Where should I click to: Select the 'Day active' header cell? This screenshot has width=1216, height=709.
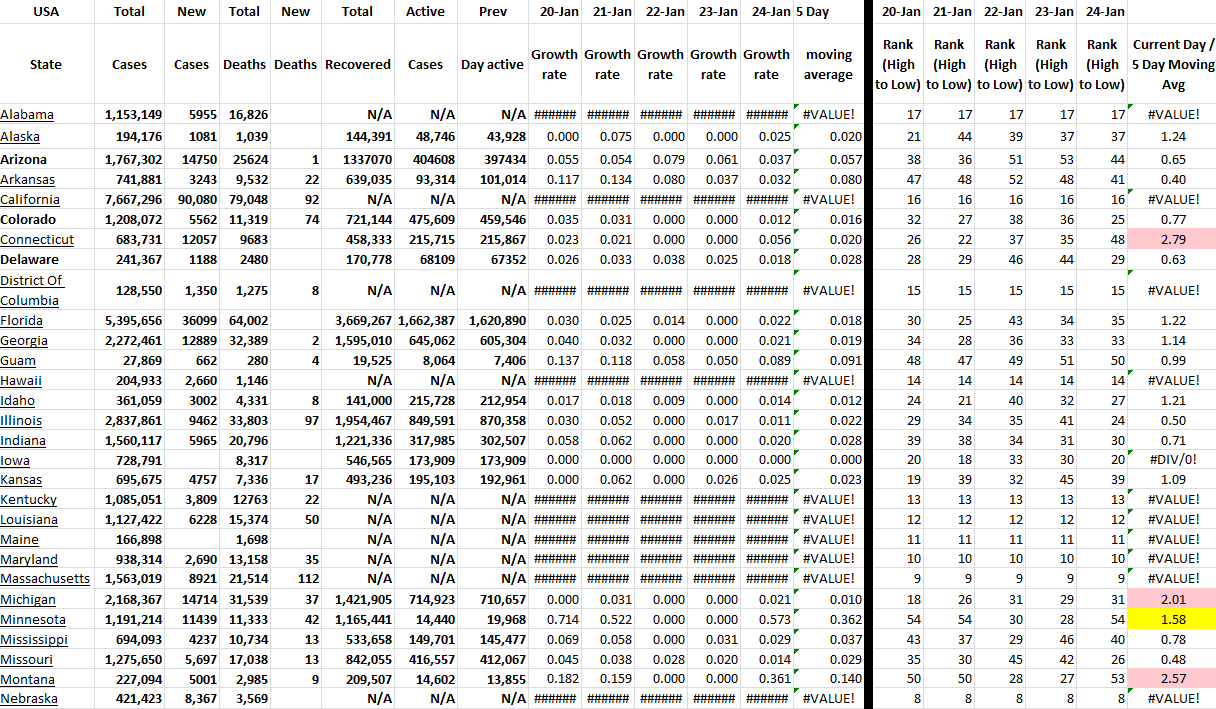(x=492, y=64)
